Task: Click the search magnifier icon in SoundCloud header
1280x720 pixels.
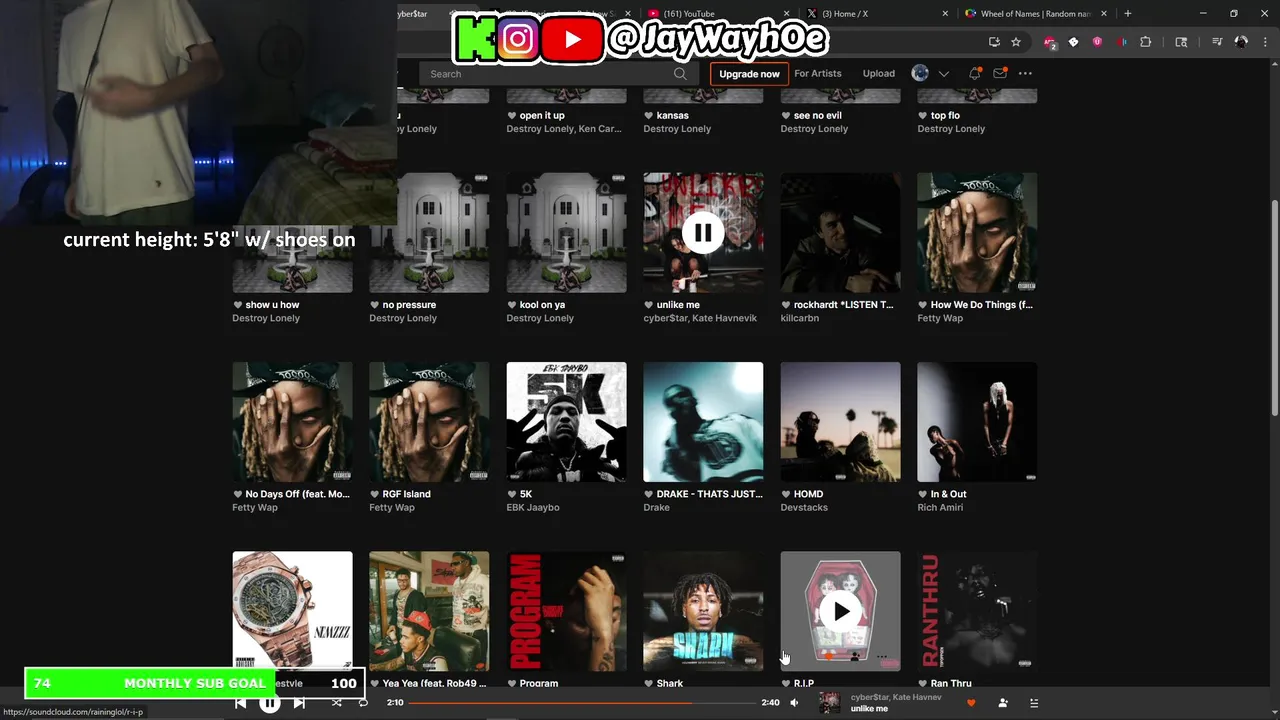Action: [680, 73]
